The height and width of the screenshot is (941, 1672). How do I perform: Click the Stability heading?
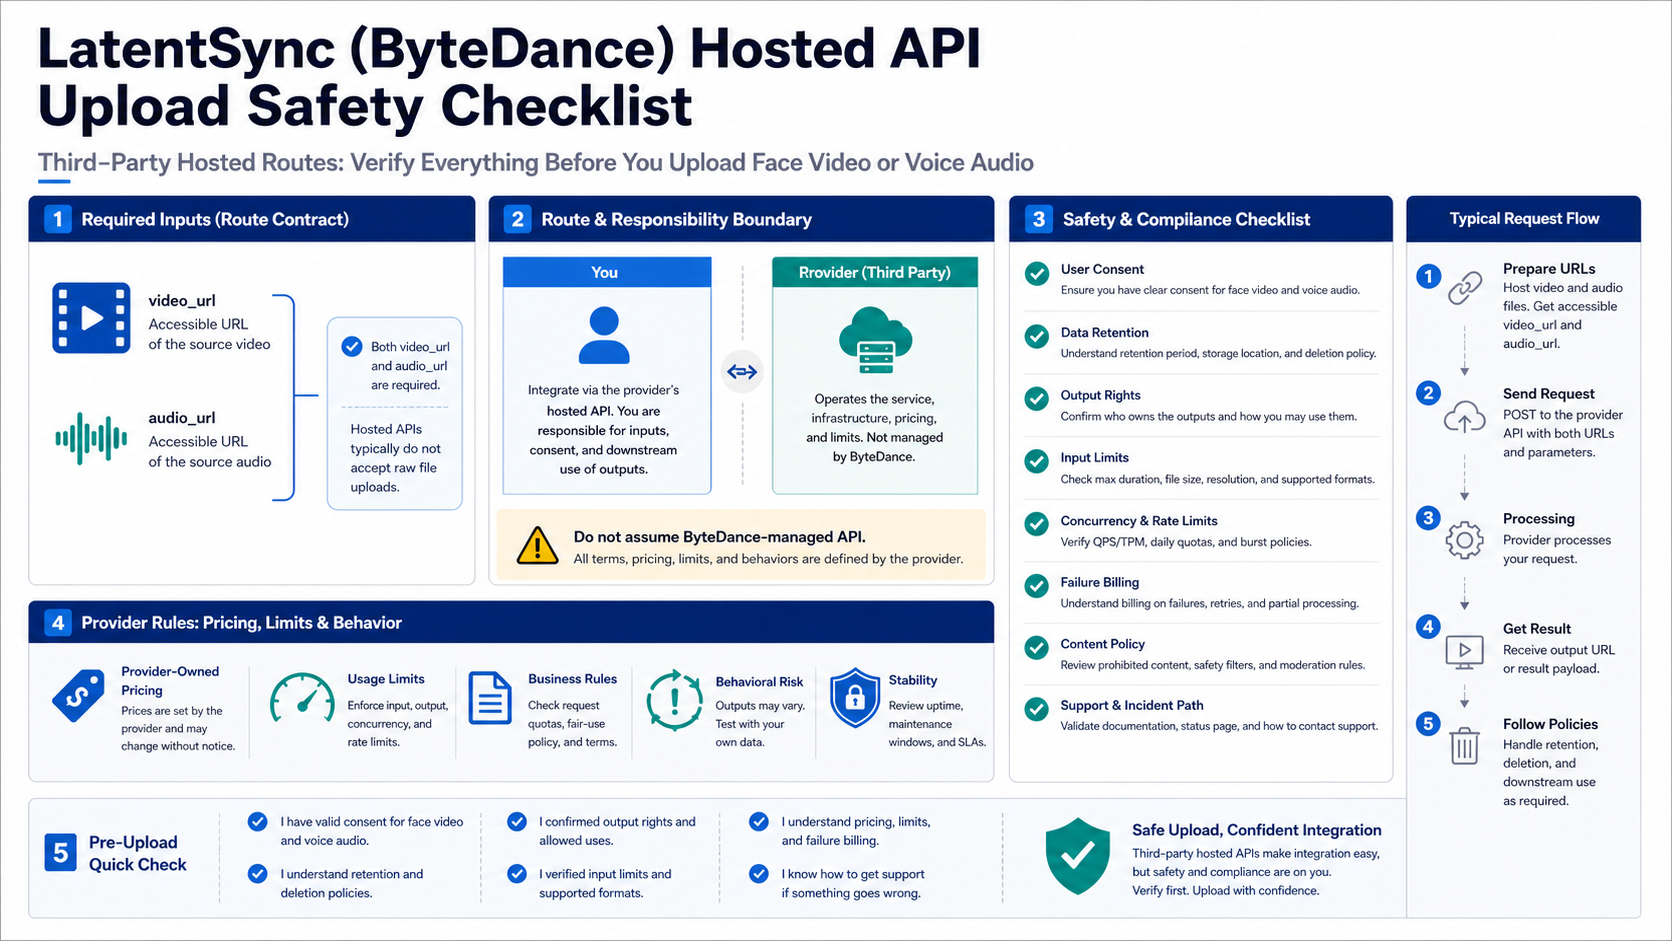click(913, 680)
